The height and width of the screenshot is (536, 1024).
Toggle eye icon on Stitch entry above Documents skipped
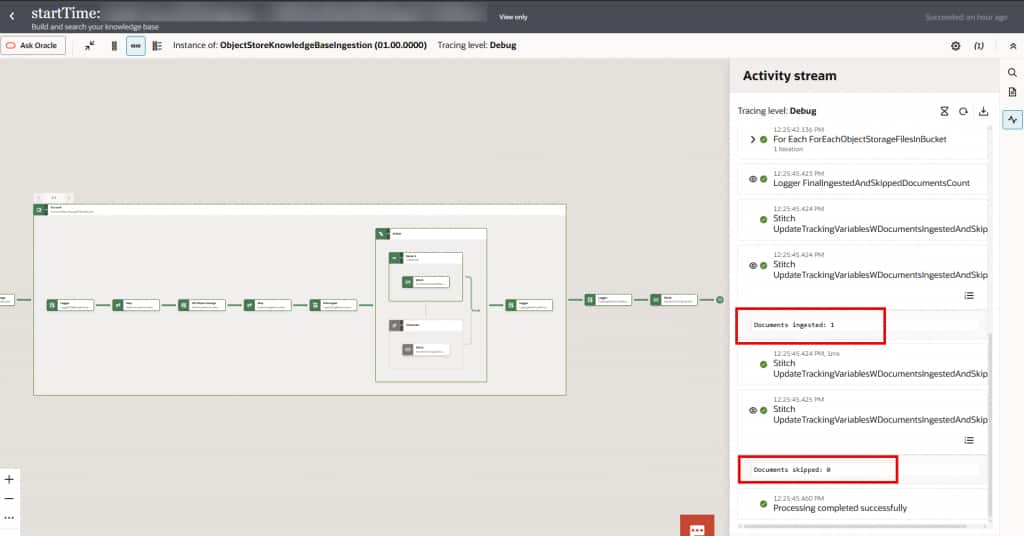click(753, 411)
